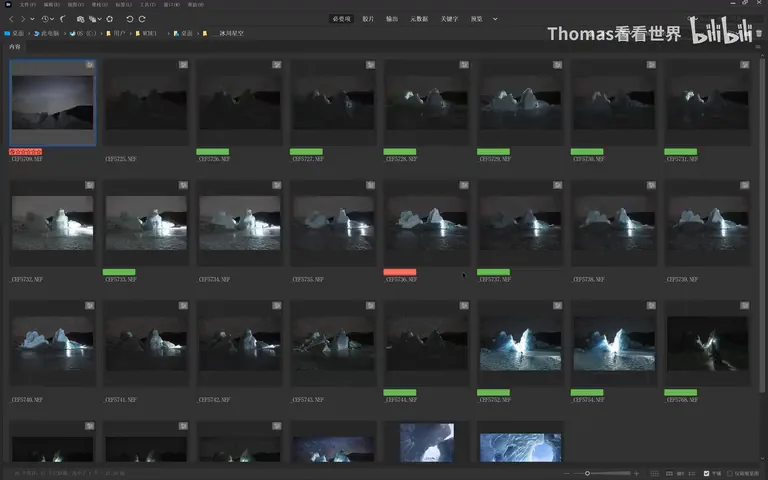Click the larger thumbnail plus button

click(x=637, y=473)
